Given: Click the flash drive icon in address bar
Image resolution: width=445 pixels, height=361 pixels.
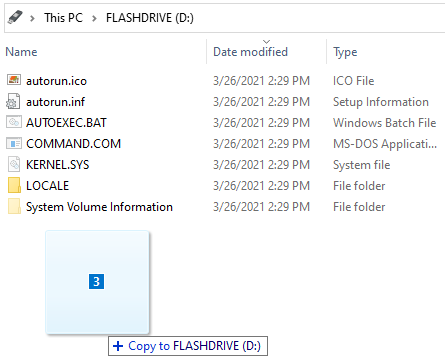Looking at the screenshot, I should (15, 17).
